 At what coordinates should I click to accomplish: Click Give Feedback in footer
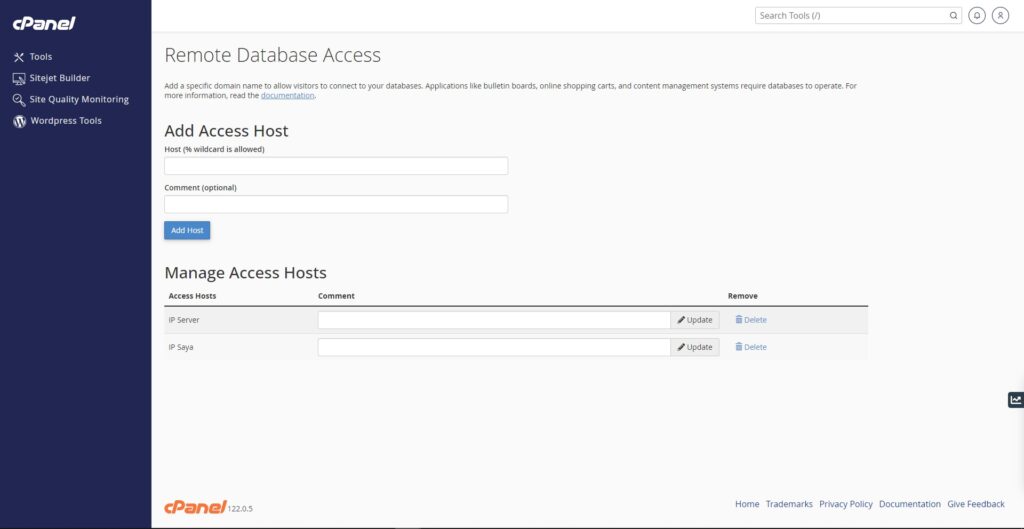[976, 504]
